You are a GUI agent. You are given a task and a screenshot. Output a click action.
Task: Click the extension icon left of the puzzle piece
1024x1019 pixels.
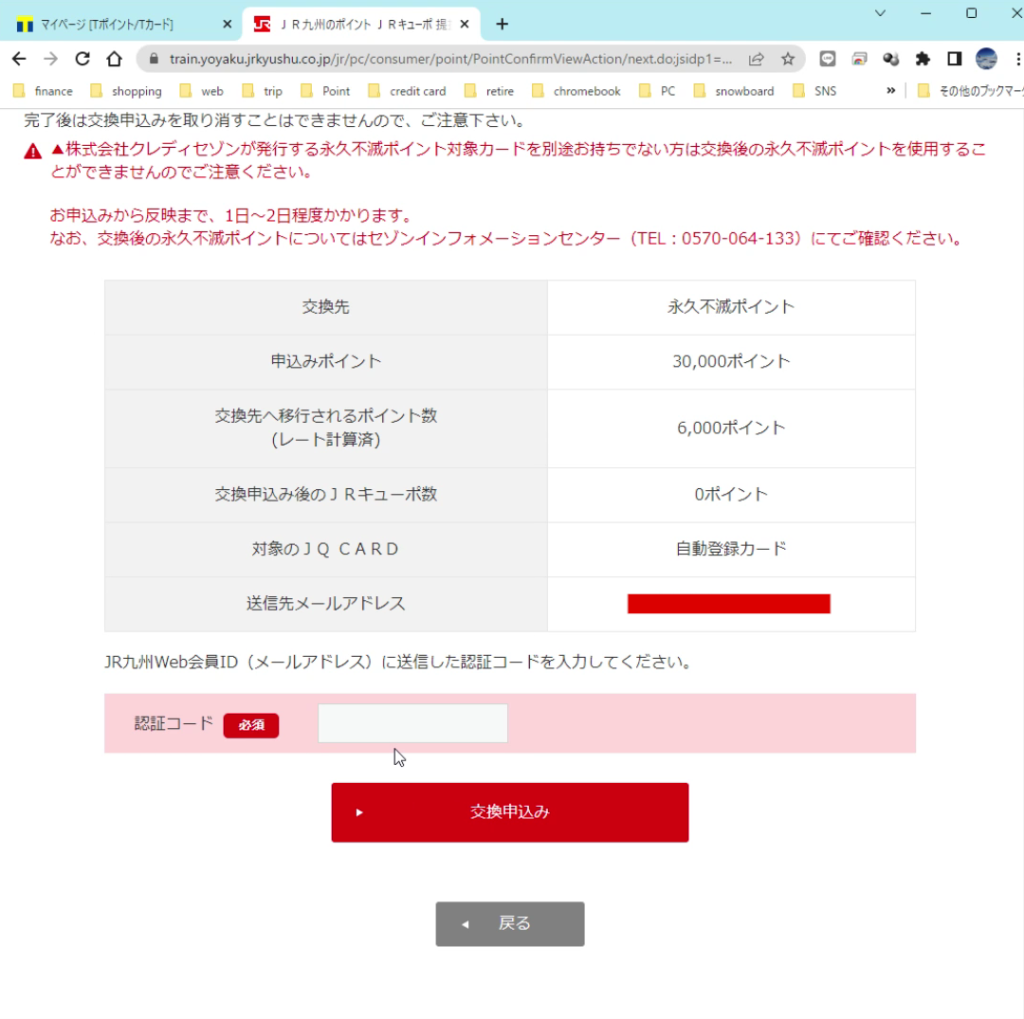891,59
